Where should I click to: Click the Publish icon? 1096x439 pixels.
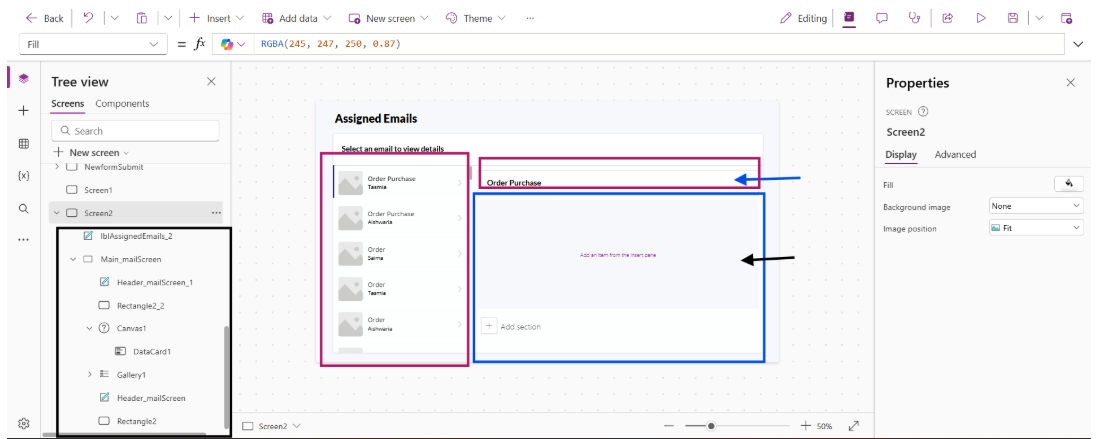(1066, 18)
